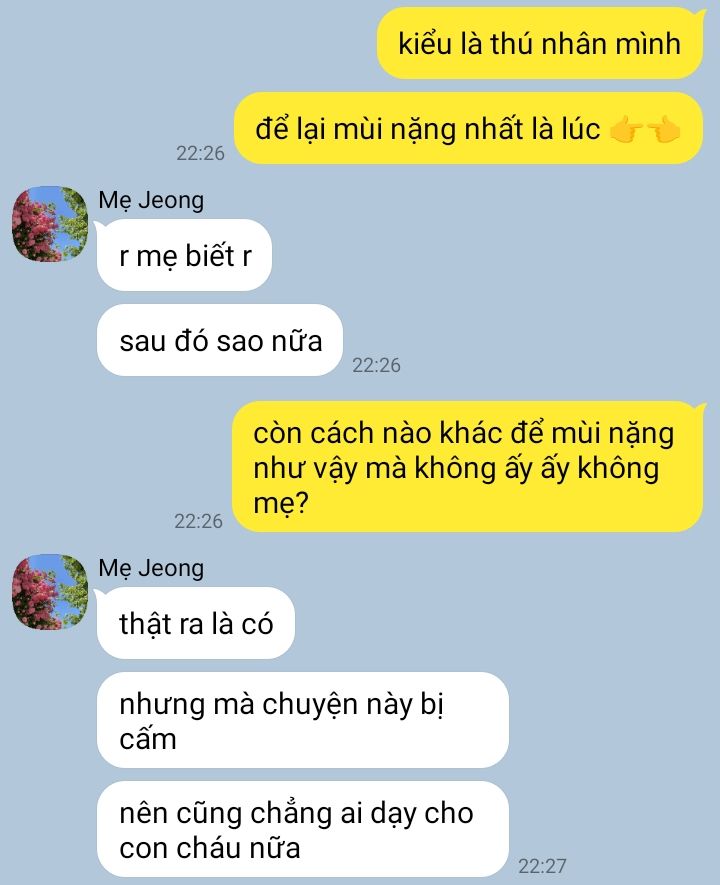Image resolution: width=720 pixels, height=885 pixels.
Task: Open Mẹ Jeong's avatar beside 'thật ra là có'
Action: [x=50, y=592]
